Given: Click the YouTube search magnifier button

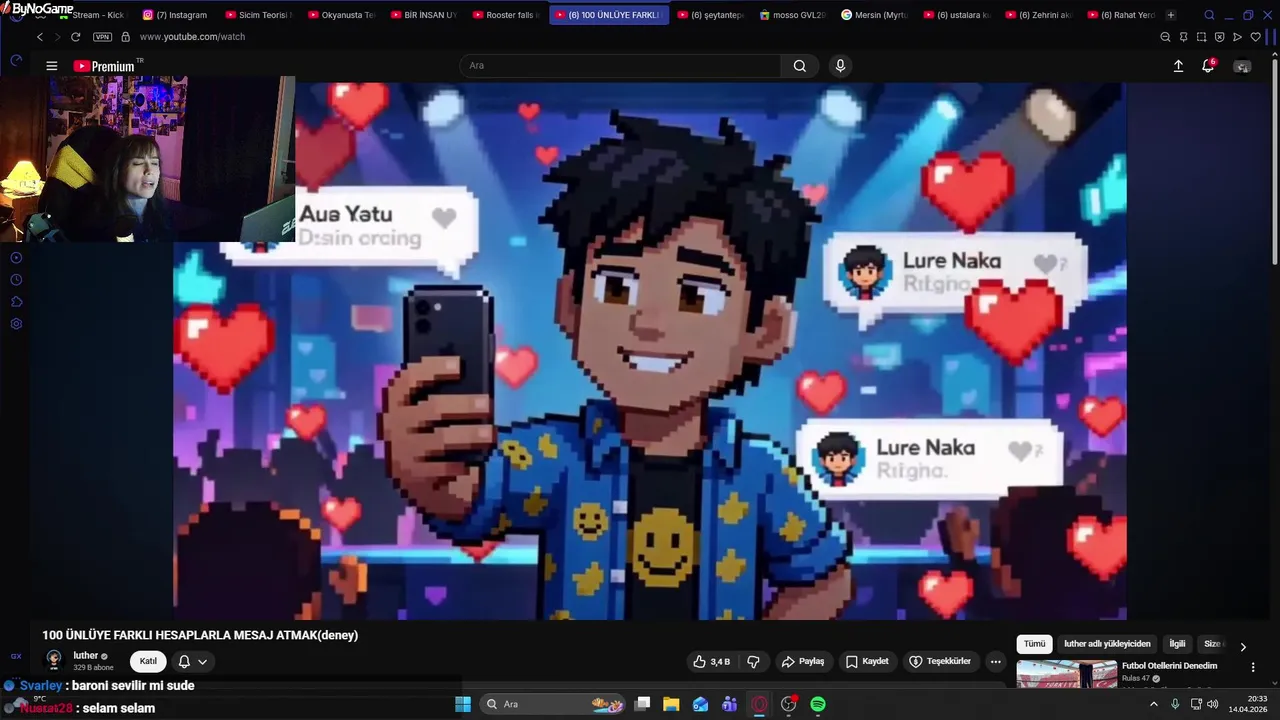Looking at the screenshot, I should tap(800, 66).
